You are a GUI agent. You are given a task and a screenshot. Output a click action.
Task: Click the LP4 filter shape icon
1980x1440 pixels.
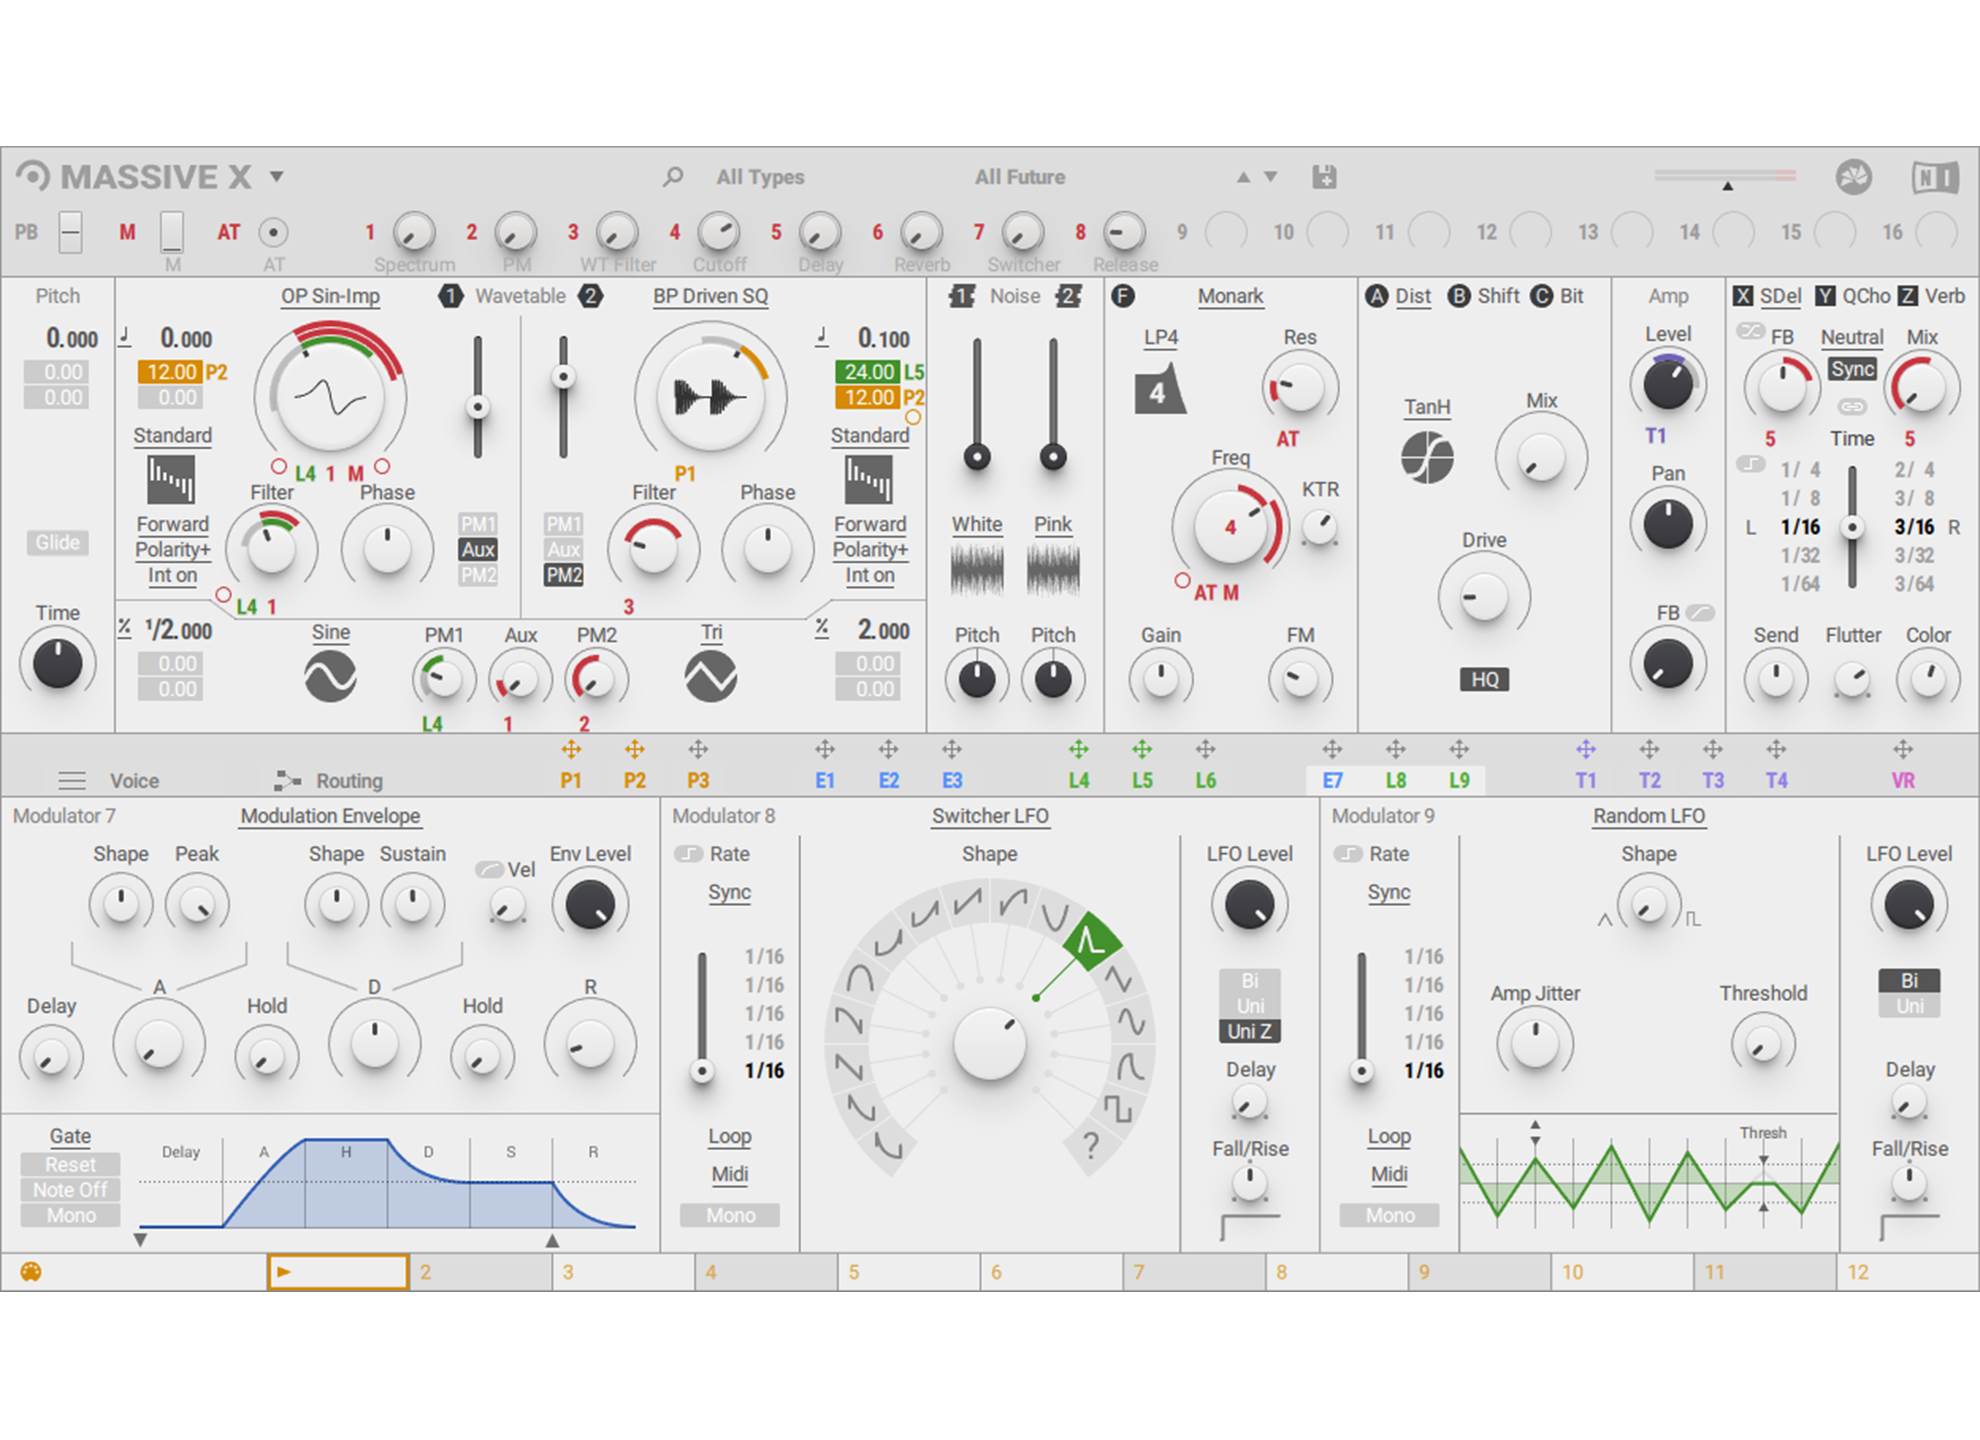[1159, 389]
